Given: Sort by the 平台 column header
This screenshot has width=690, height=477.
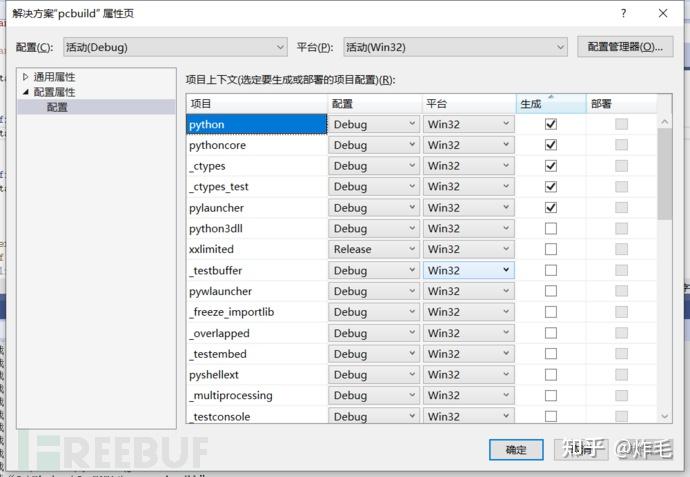Looking at the screenshot, I should pos(469,104).
